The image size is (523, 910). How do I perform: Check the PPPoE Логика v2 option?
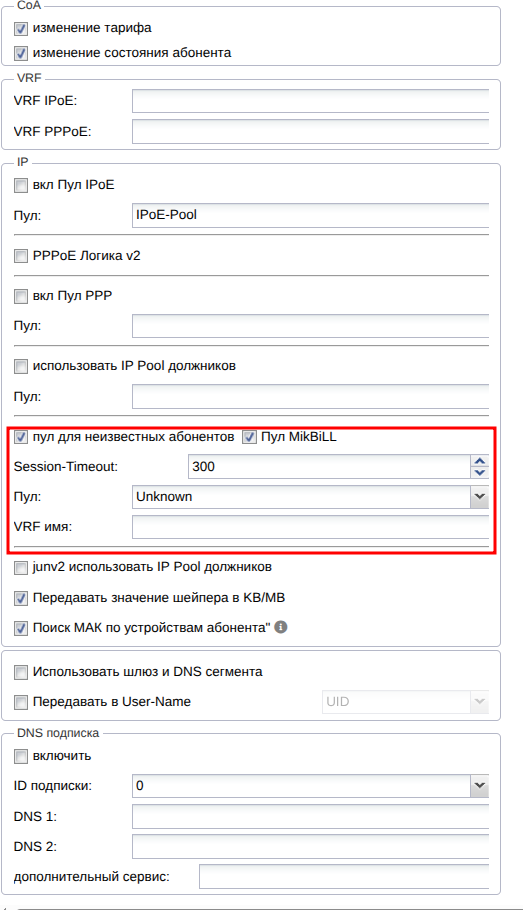(x=21, y=255)
